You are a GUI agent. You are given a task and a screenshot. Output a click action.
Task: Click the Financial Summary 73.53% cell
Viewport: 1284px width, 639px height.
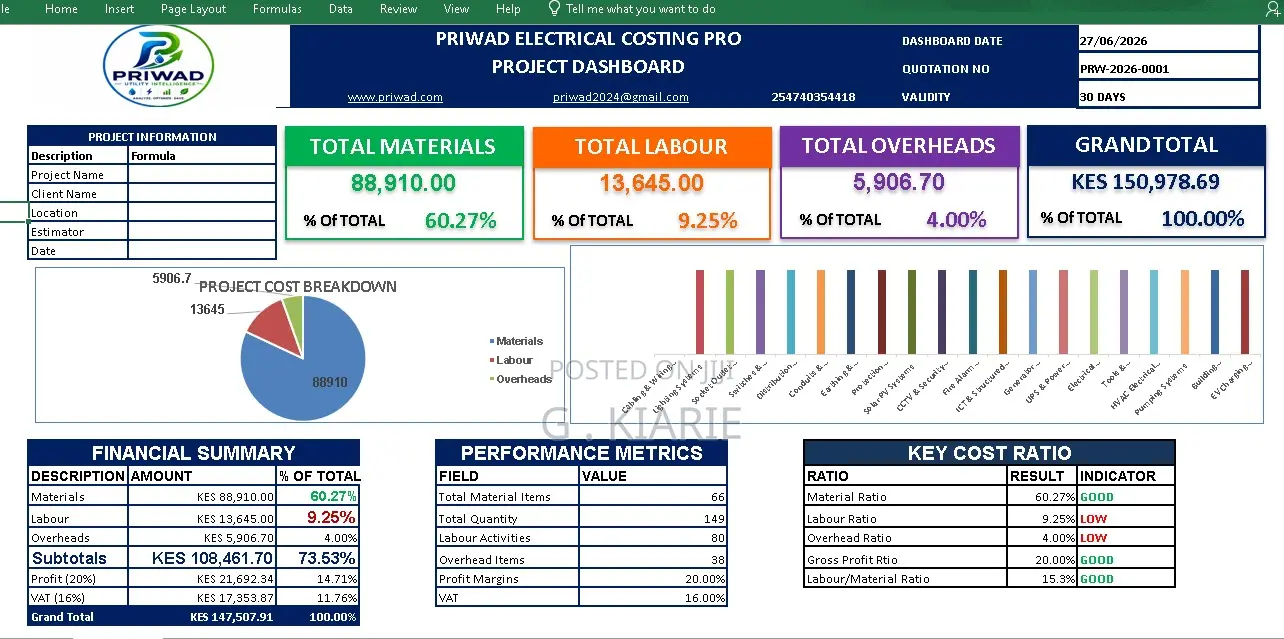tap(318, 558)
